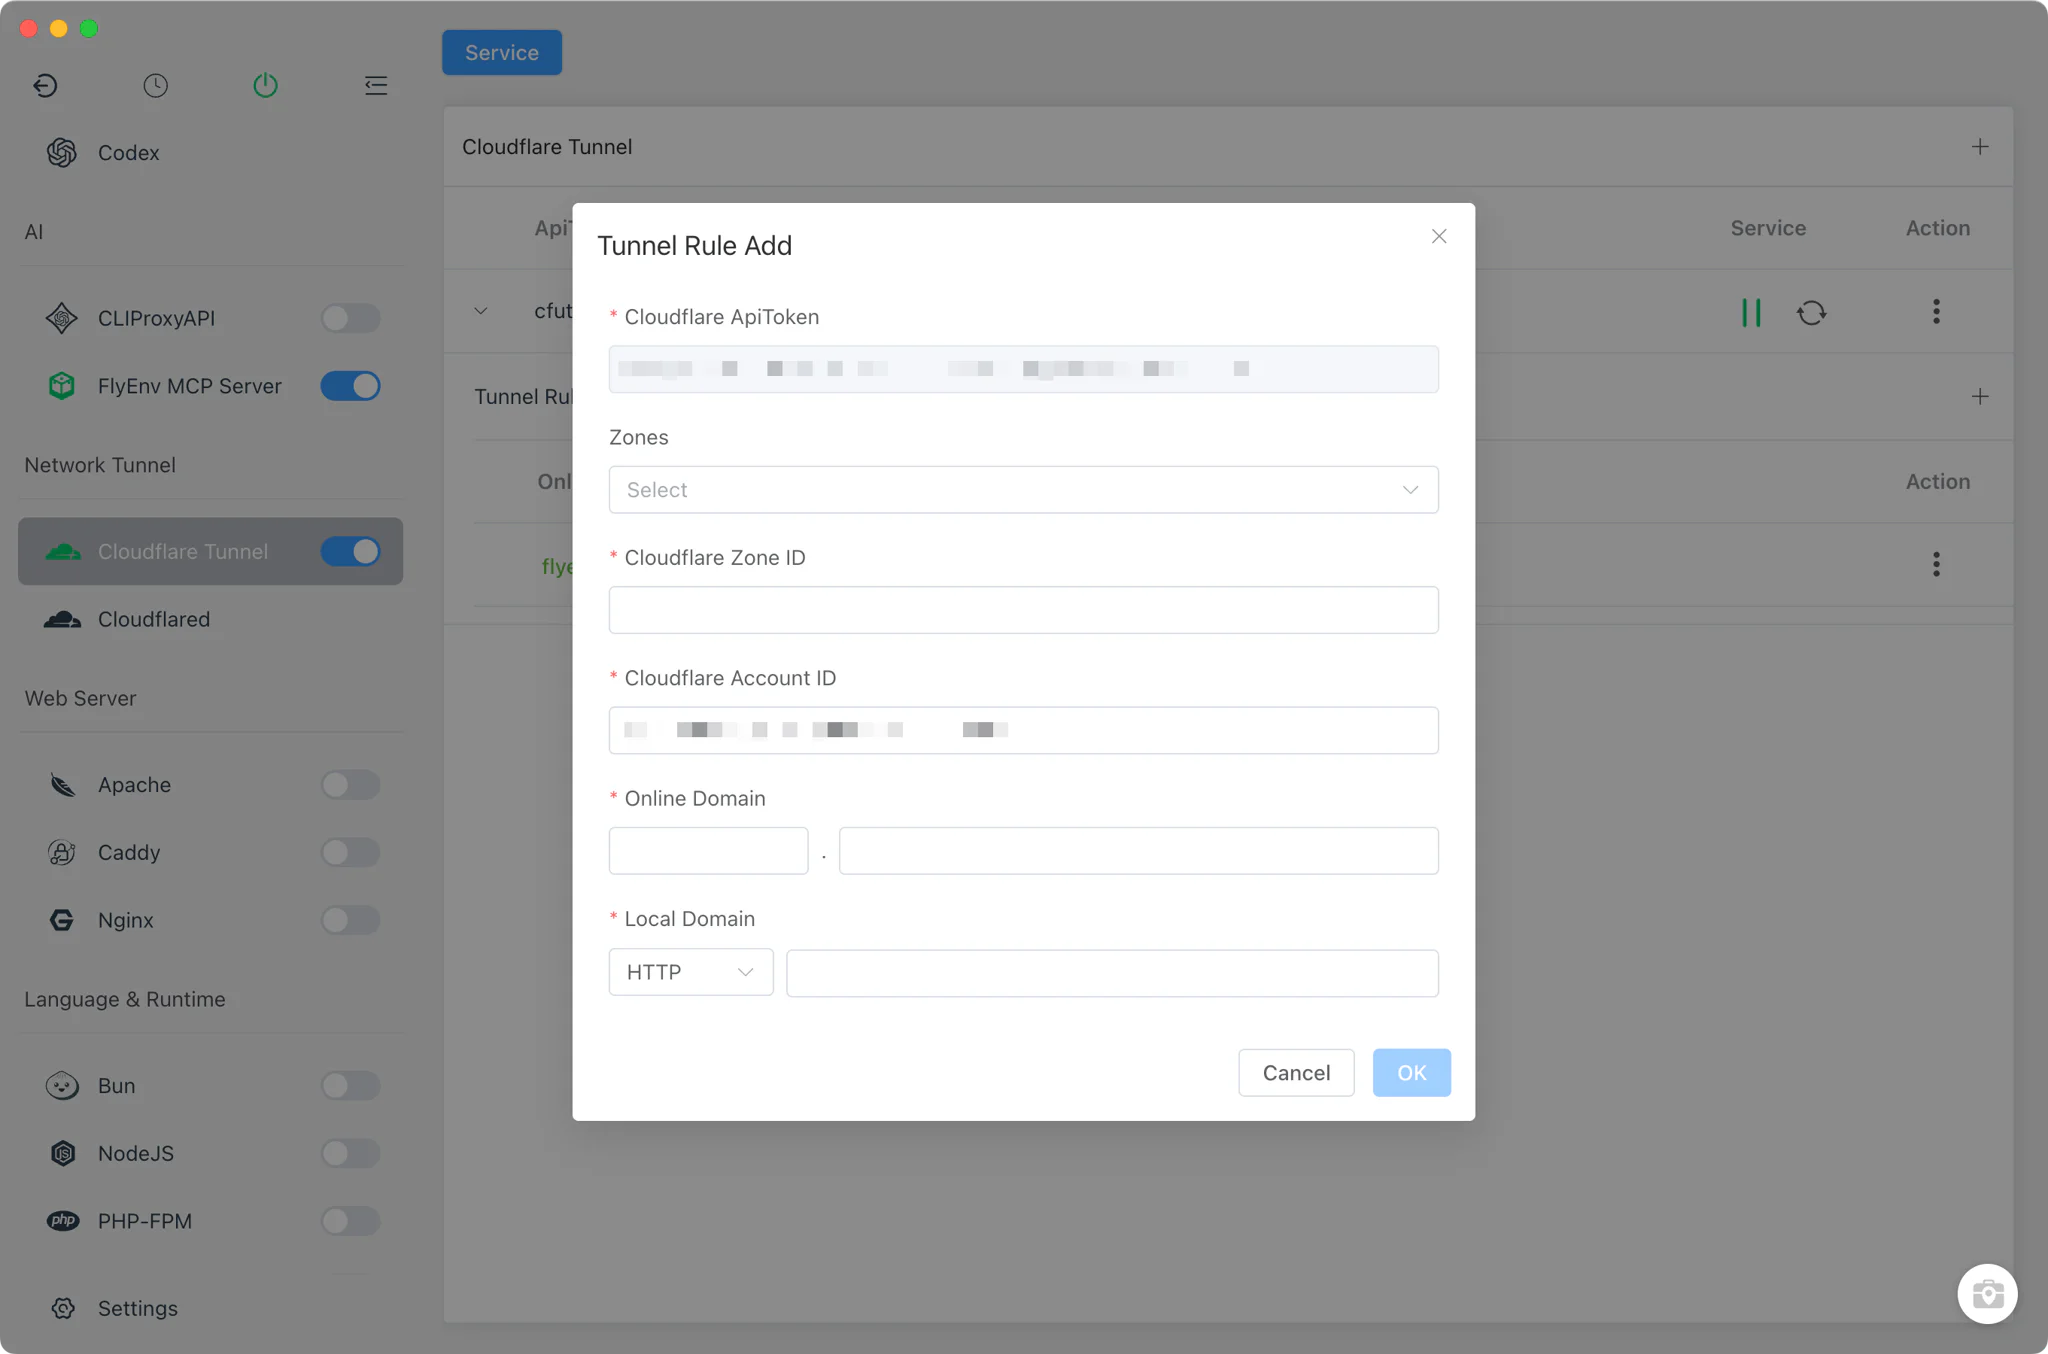Open the history clock icon
The height and width of the screenshot is (1354, 2048).
(x=155, y=86)
